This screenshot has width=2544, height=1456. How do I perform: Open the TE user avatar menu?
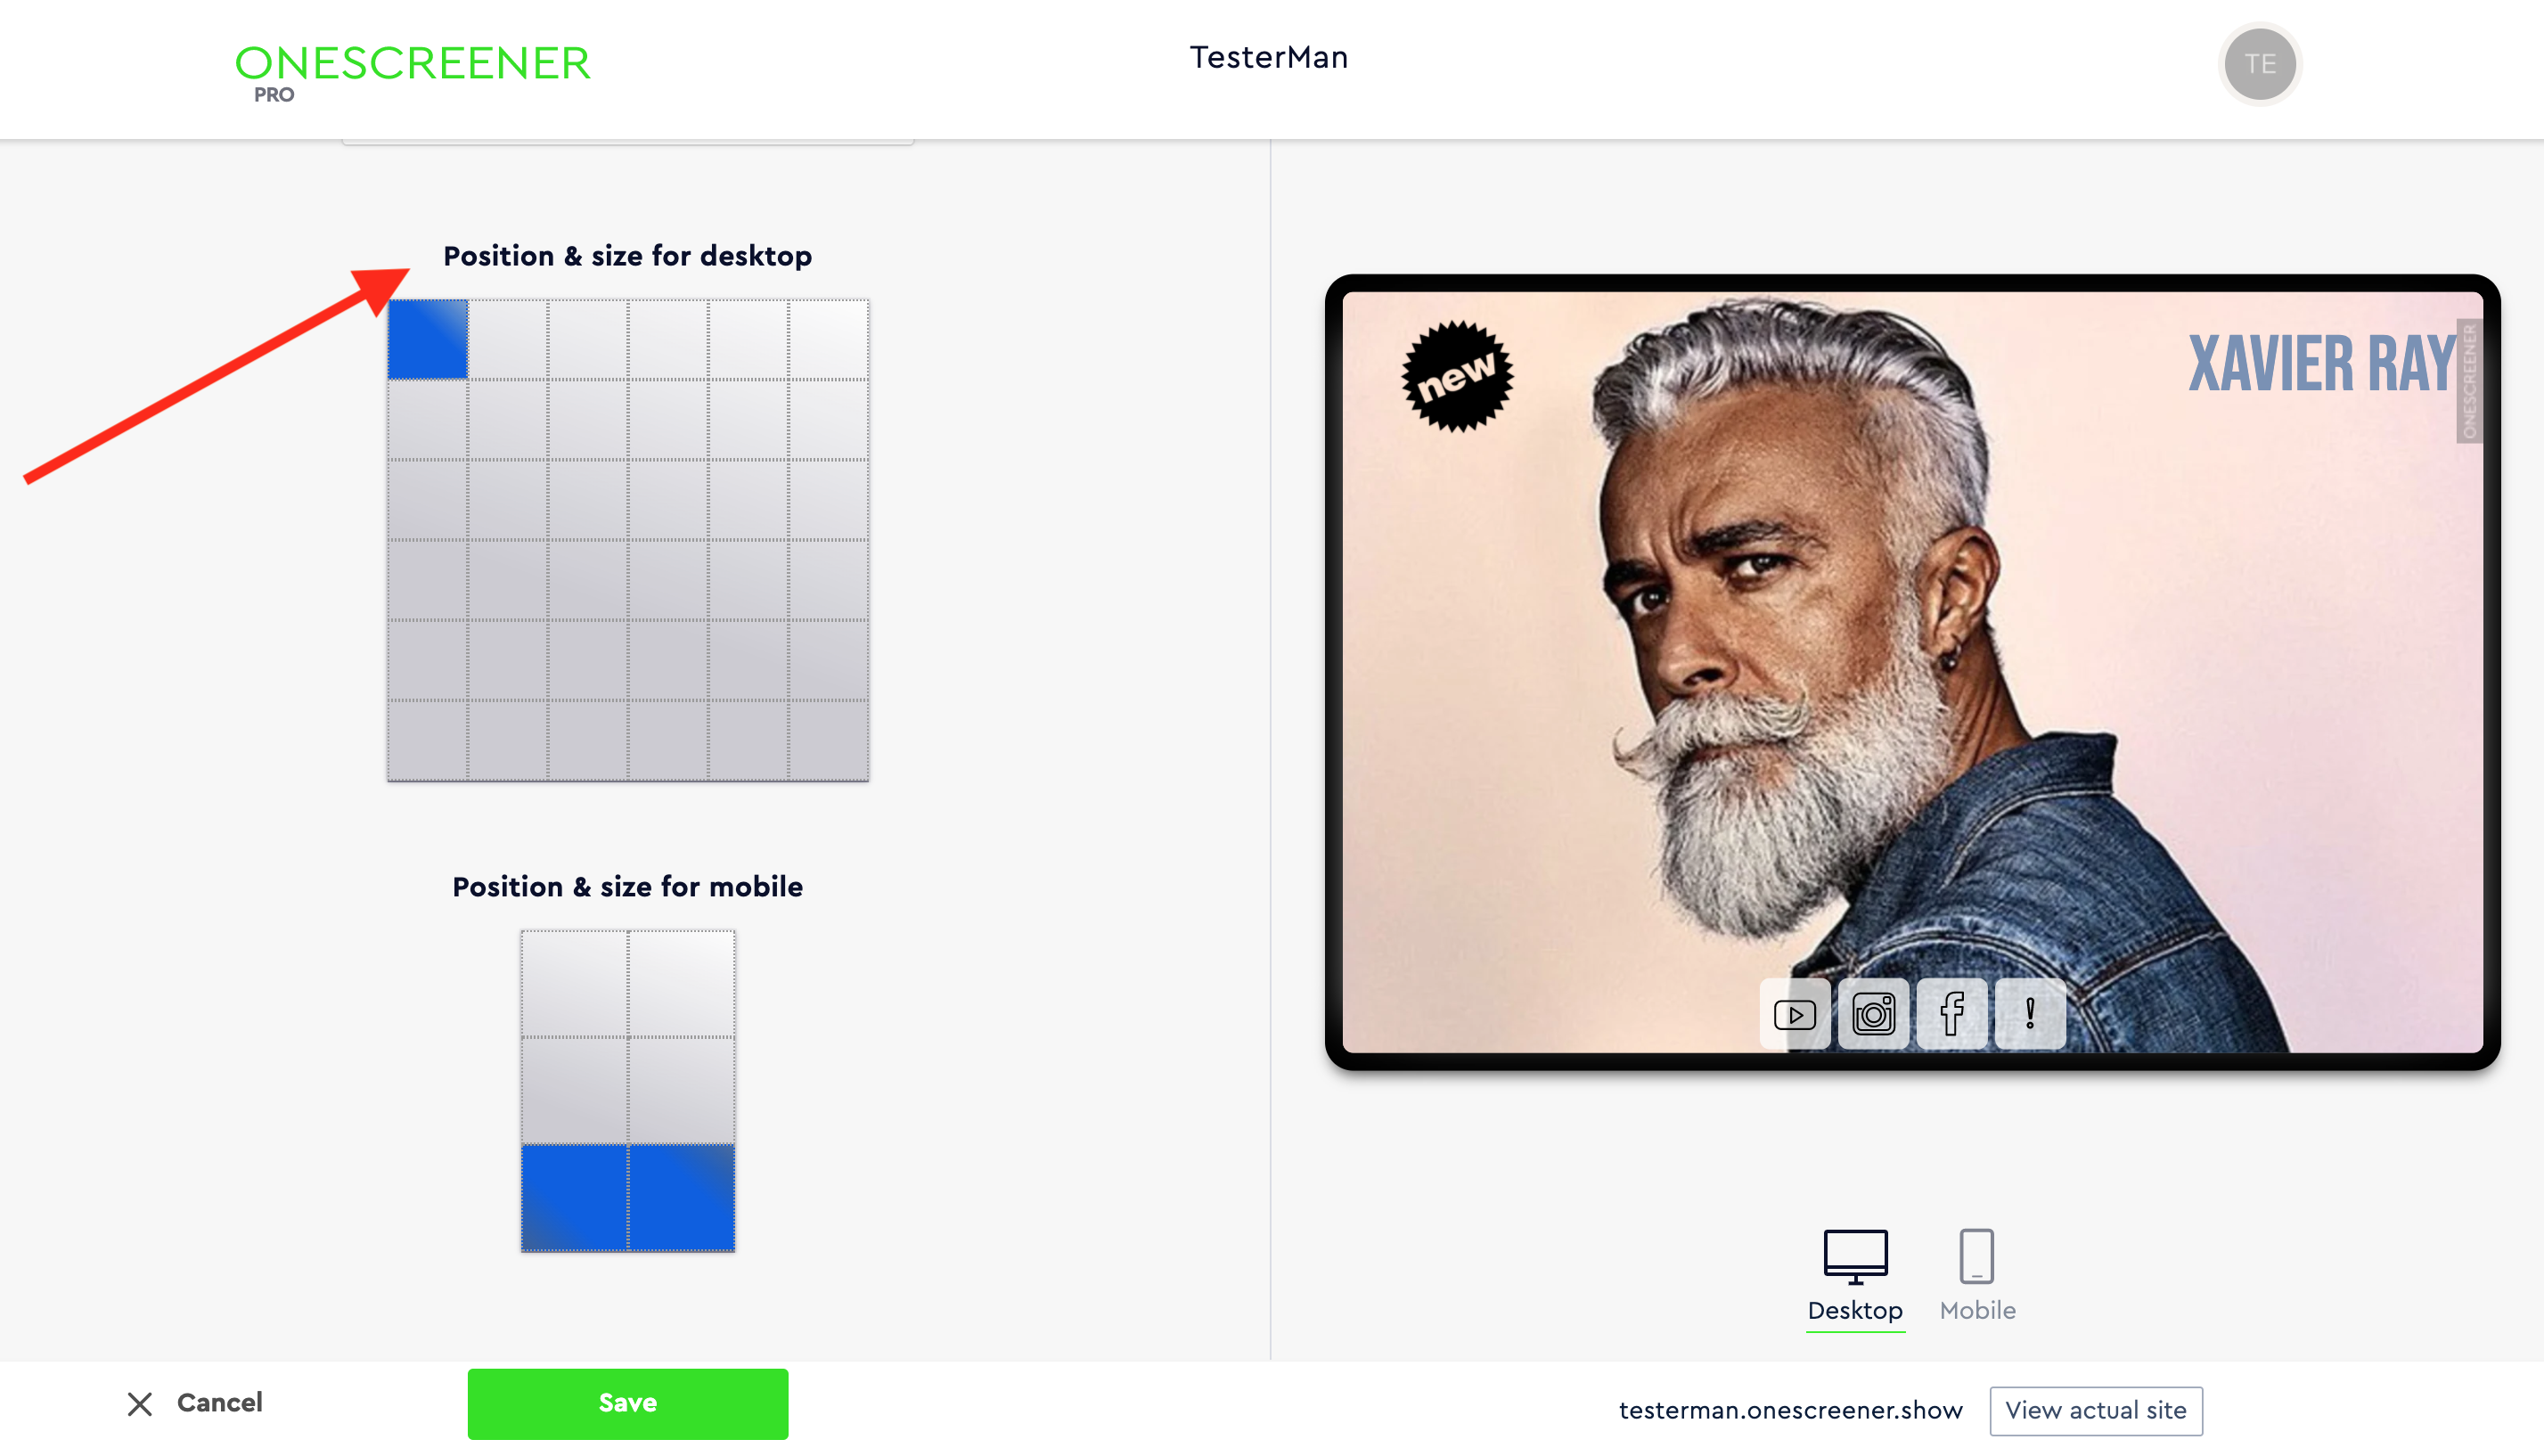tap(2260, 64)
